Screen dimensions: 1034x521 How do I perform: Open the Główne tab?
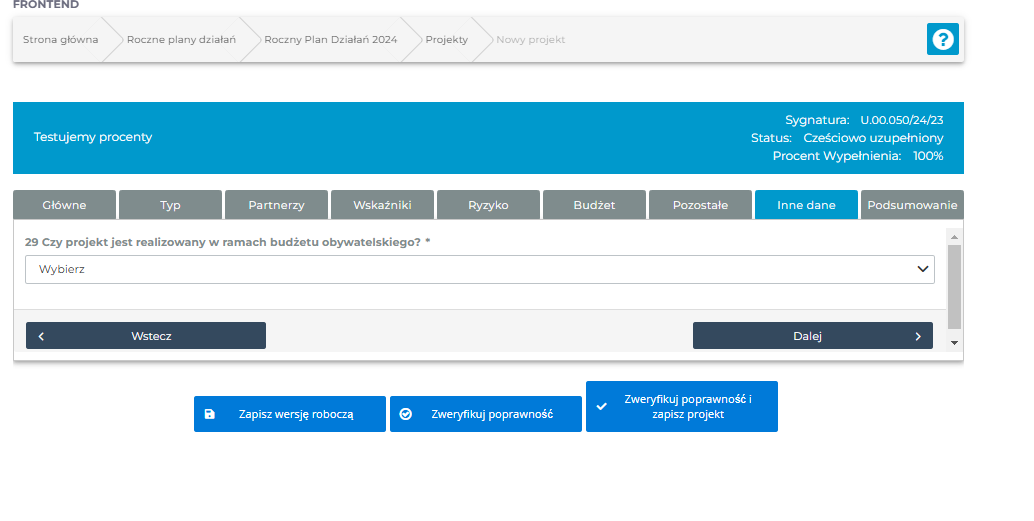(x=65, y=205)
